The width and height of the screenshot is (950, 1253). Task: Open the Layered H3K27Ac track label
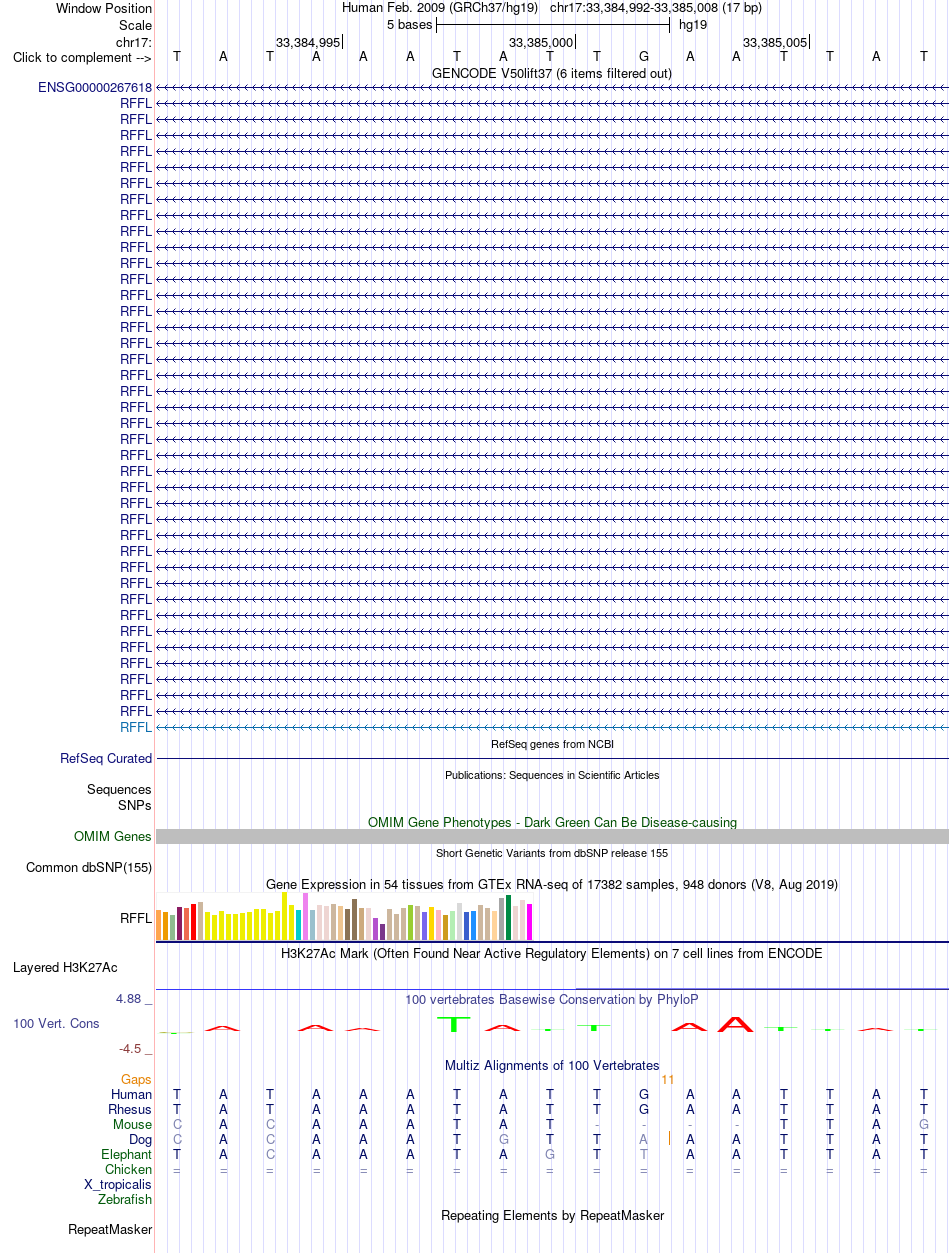[x=65, y=968]
